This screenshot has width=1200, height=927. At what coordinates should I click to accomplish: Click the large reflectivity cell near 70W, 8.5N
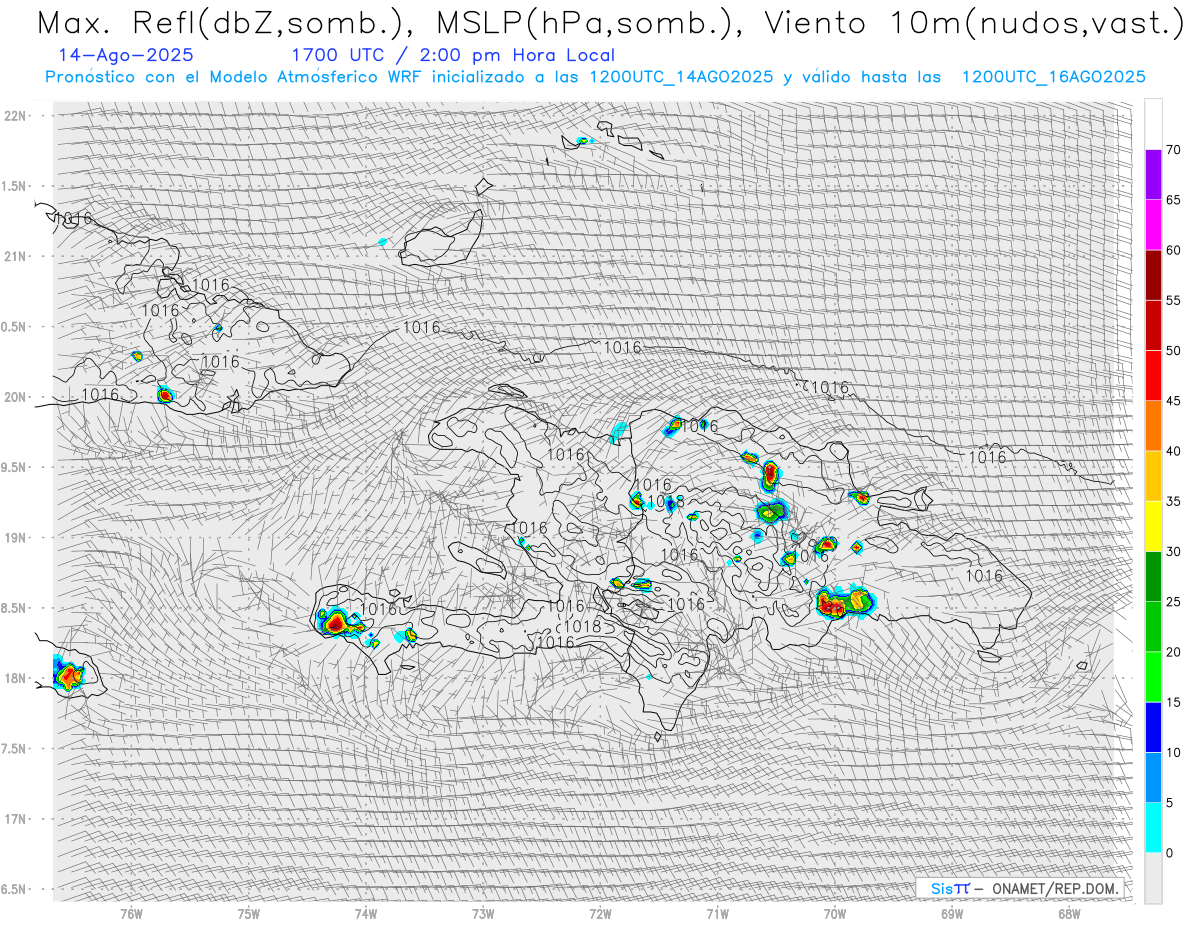[844, 602]
